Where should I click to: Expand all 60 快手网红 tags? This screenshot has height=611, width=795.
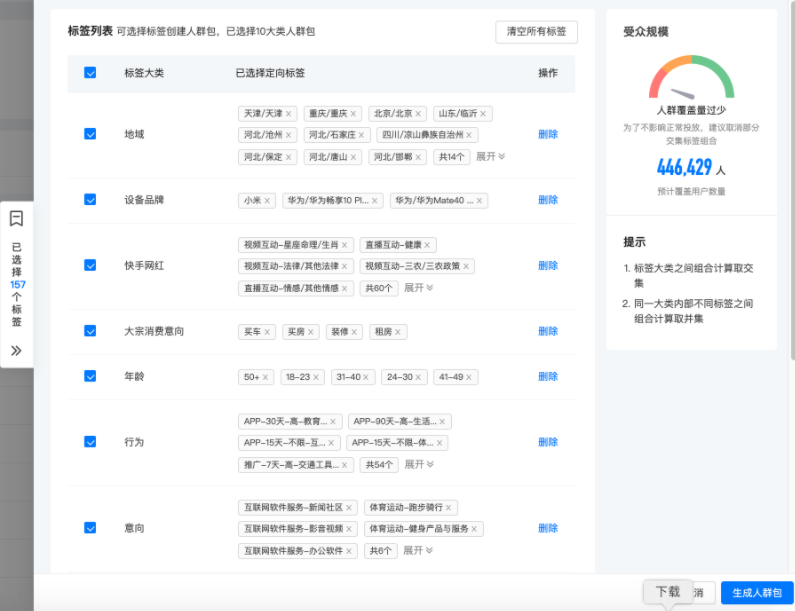(x=418, y=288)
